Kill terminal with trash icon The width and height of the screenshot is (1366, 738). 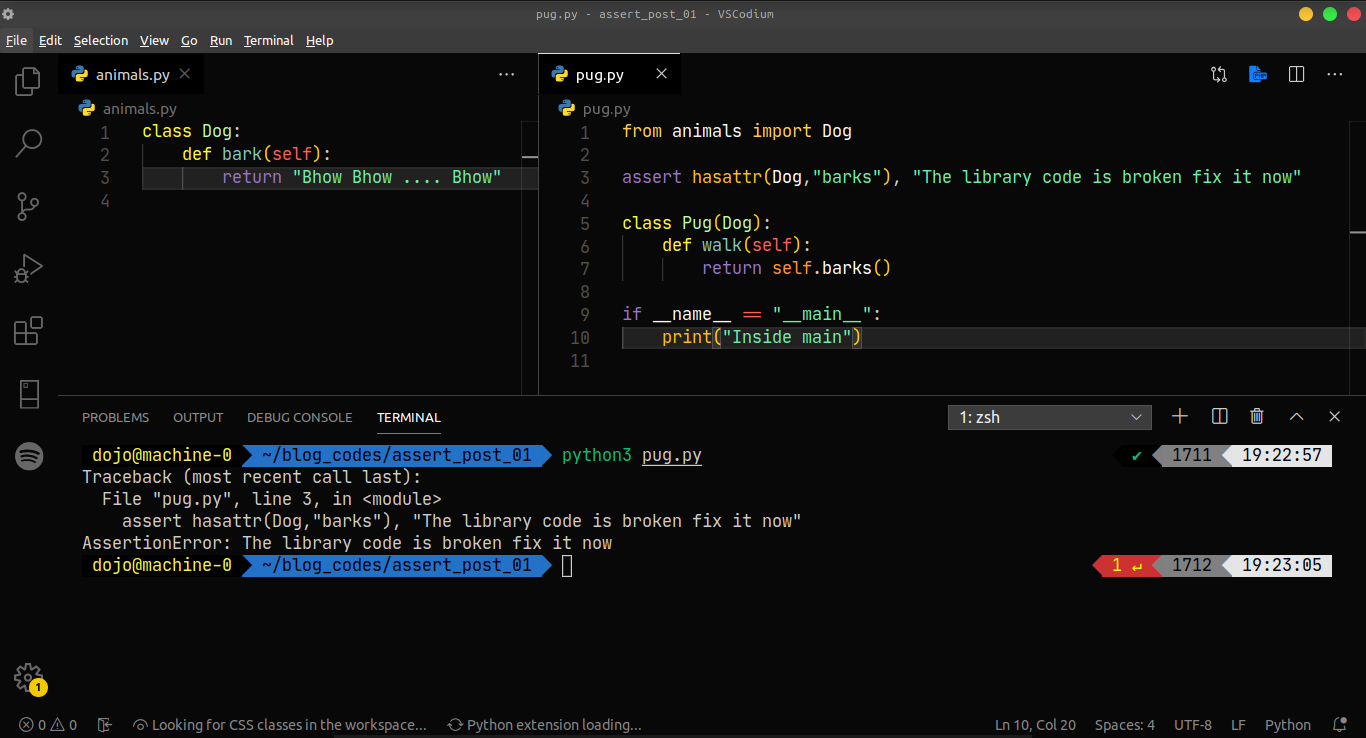[1257, 416]
